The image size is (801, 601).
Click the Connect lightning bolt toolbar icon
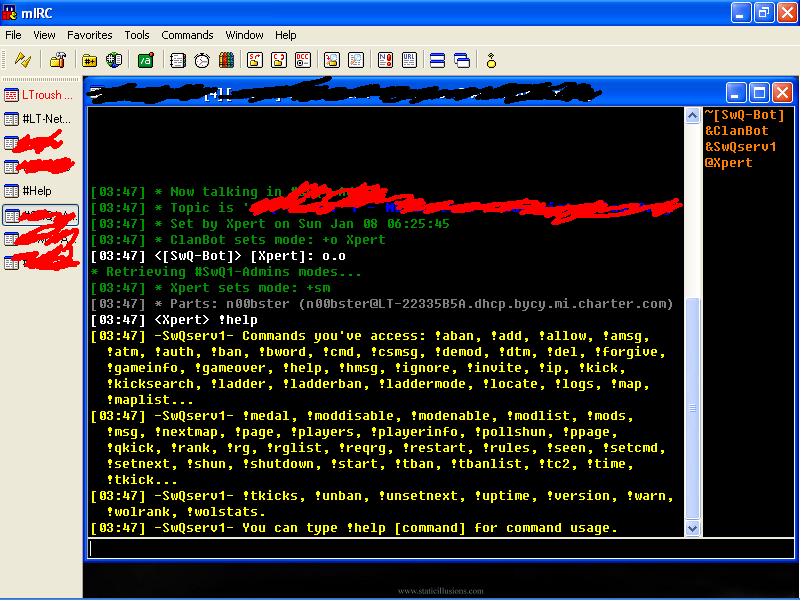[x=21, y=60]
